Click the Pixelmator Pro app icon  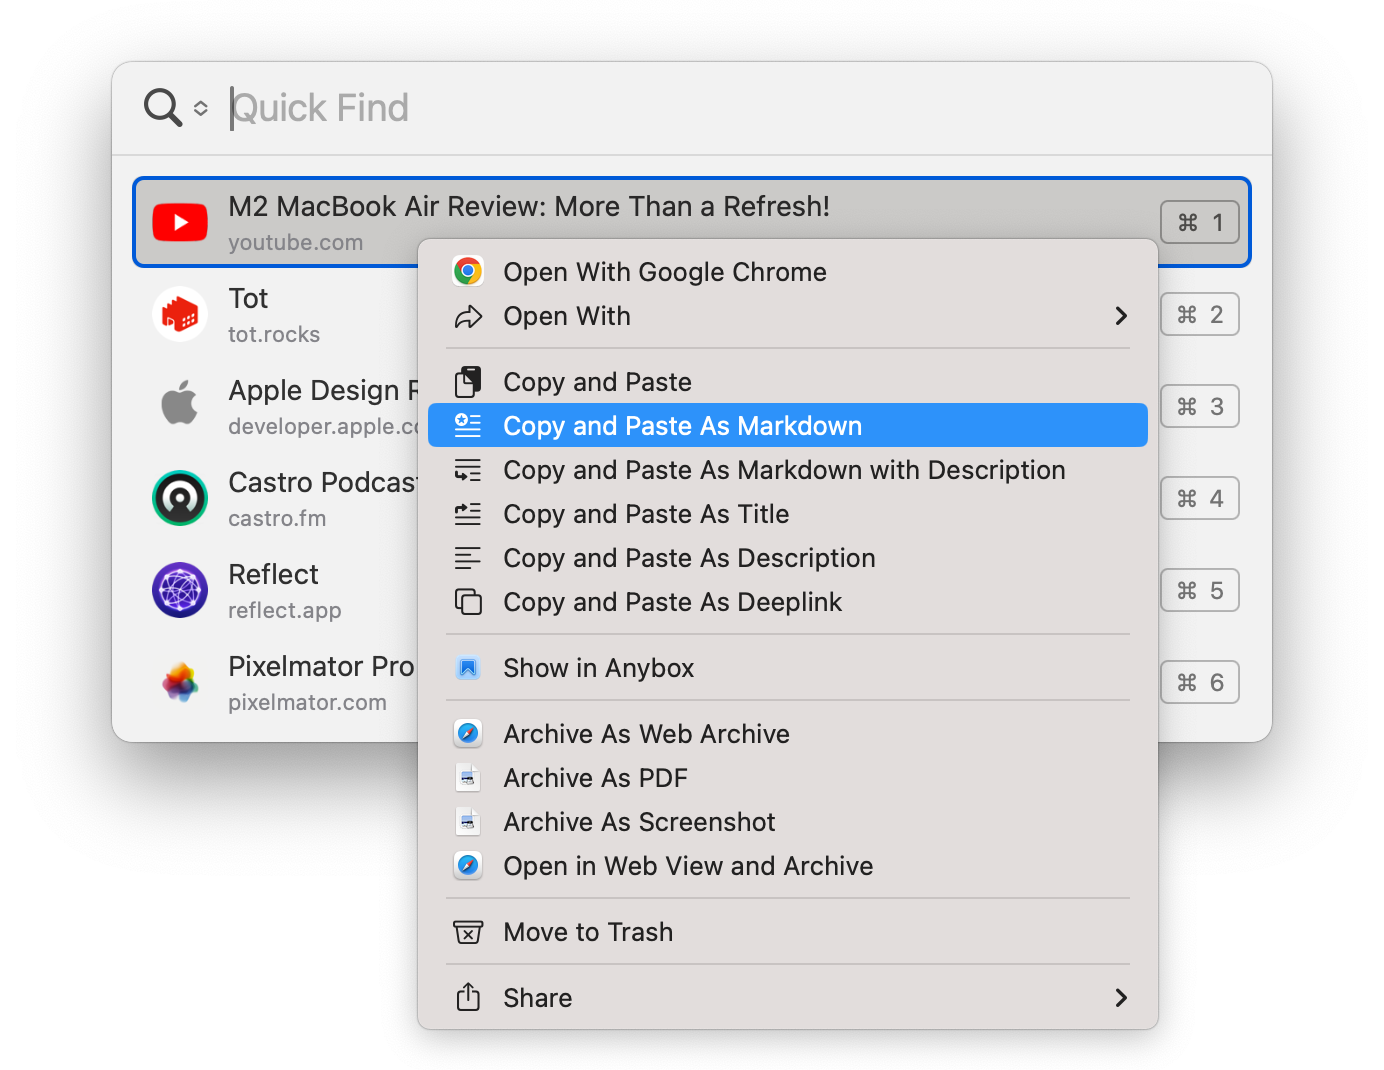click(x=180, y=682)
